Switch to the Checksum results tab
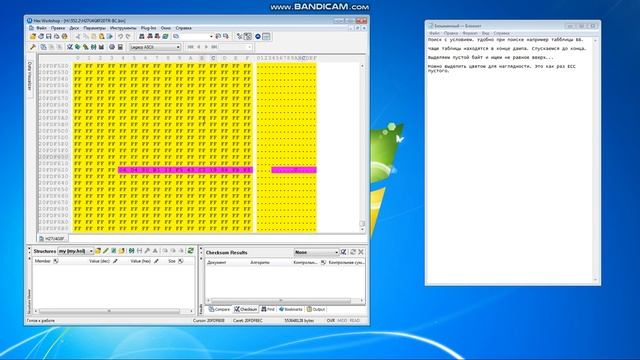The height and width of the screenshot is (360, 640). [246, 309]
